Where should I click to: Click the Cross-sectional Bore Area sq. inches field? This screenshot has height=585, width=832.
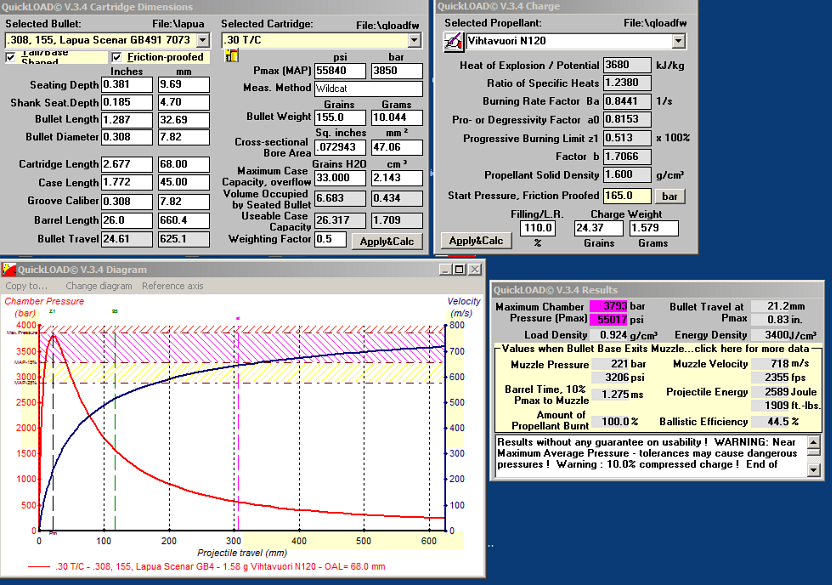340,148
